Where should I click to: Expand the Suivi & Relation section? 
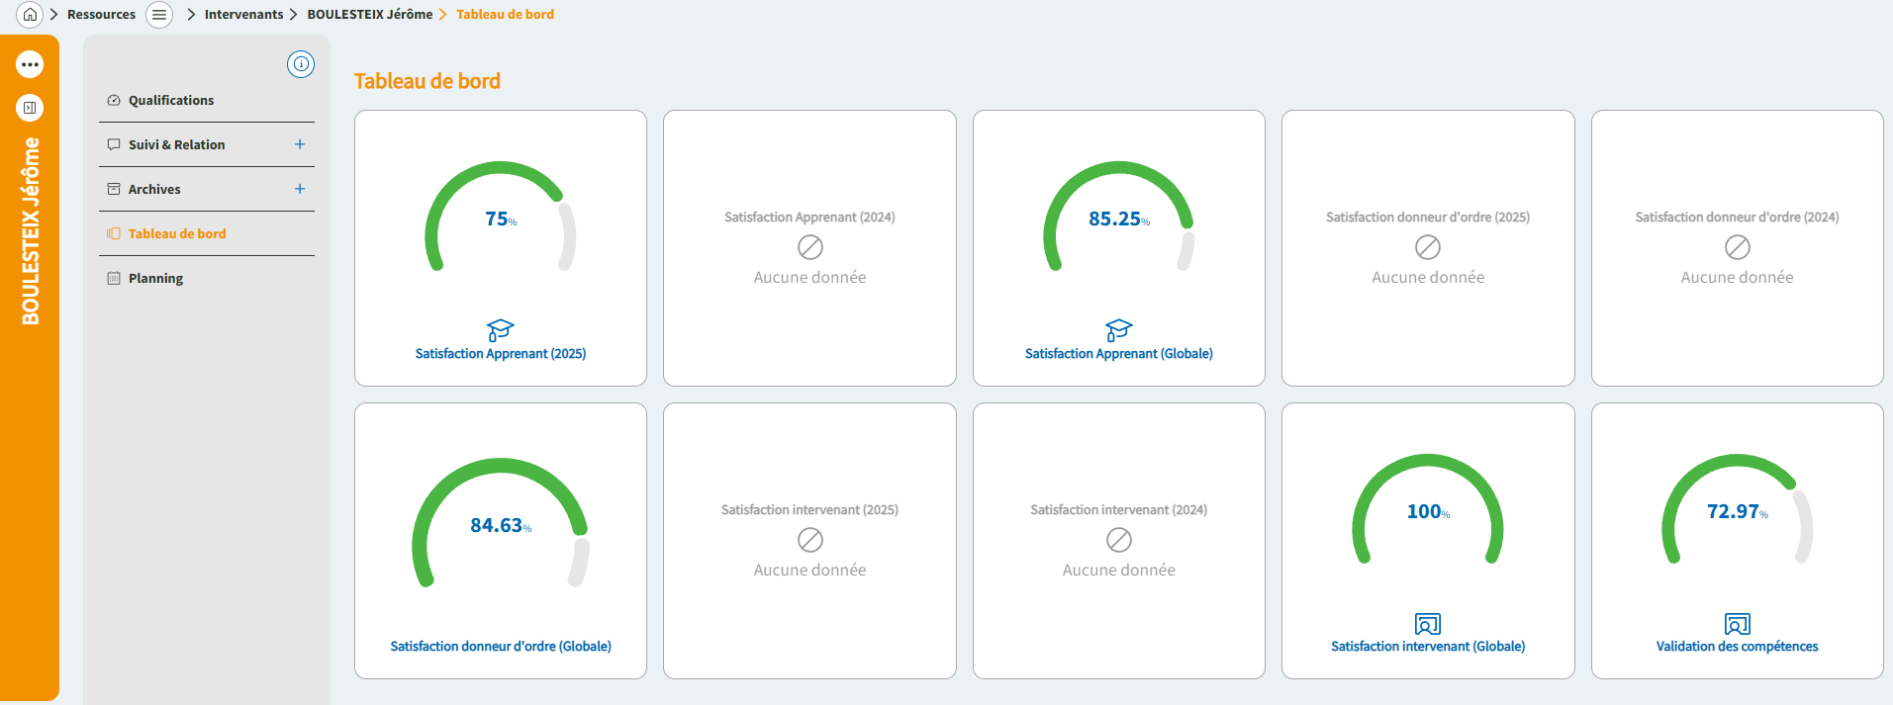point(299,145)
